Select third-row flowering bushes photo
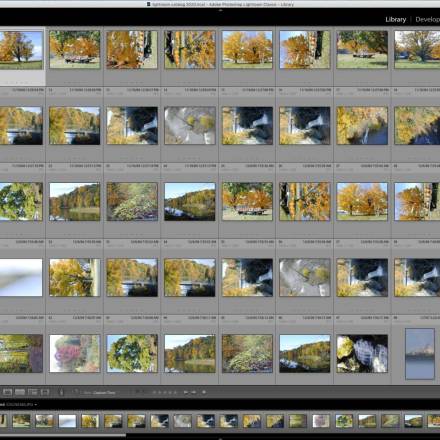Viewport: 440px width, 440px height. point(132,202)
